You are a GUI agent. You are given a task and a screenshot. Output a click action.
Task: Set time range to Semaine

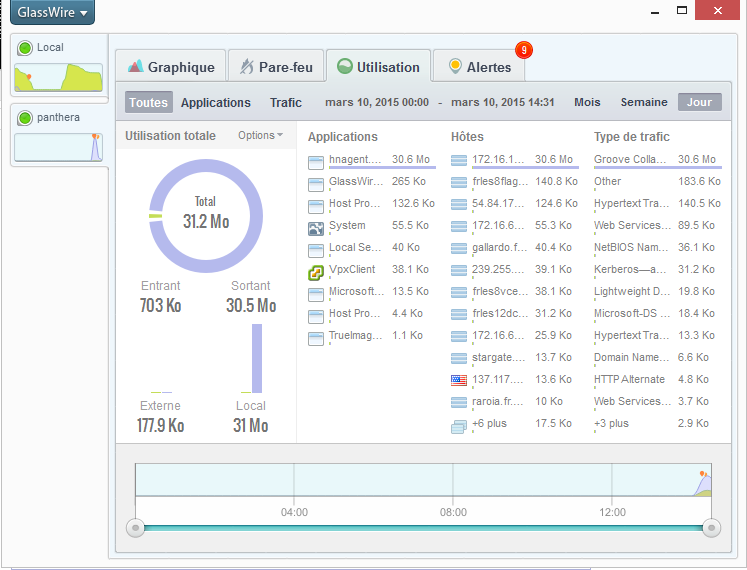(x=644, y=102)
